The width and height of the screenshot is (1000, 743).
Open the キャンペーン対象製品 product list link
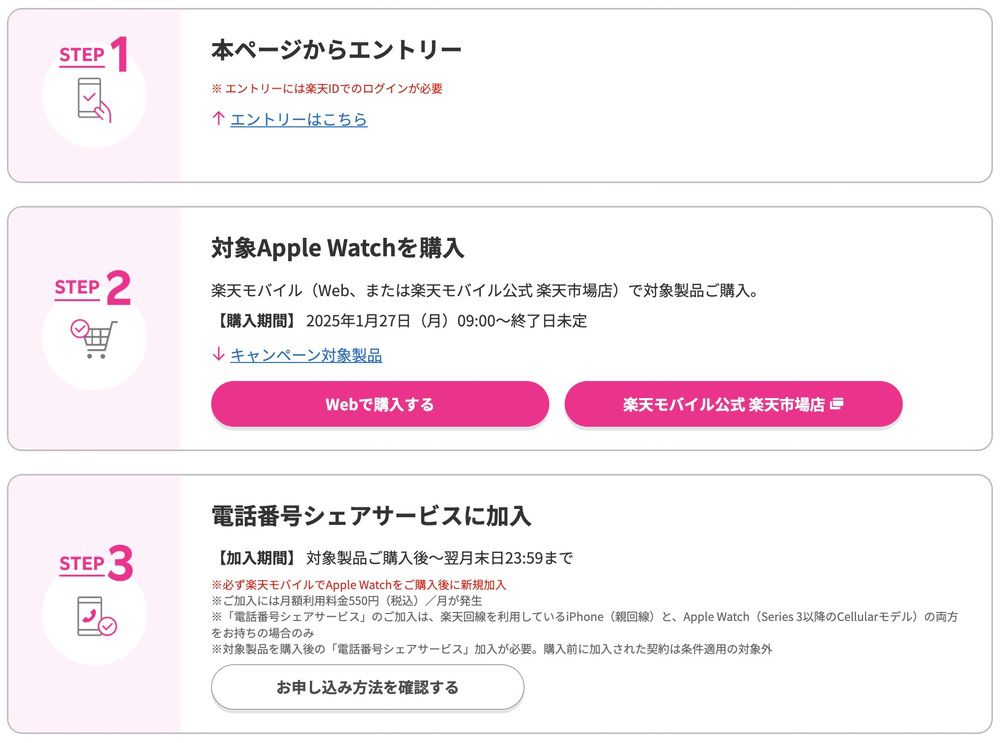(x=305, y=355)
